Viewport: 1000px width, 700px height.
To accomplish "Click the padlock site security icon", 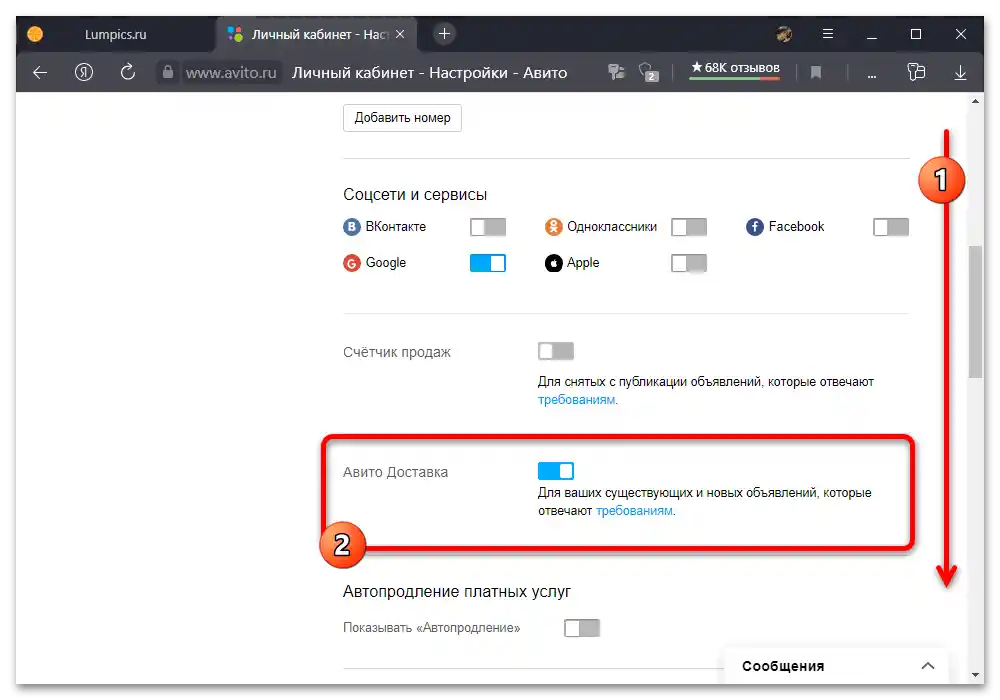I will (167, 72).
